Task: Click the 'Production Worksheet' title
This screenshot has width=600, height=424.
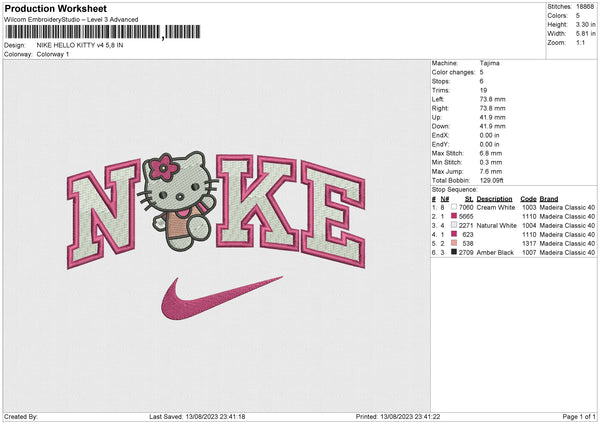Action: click(55, 8)
